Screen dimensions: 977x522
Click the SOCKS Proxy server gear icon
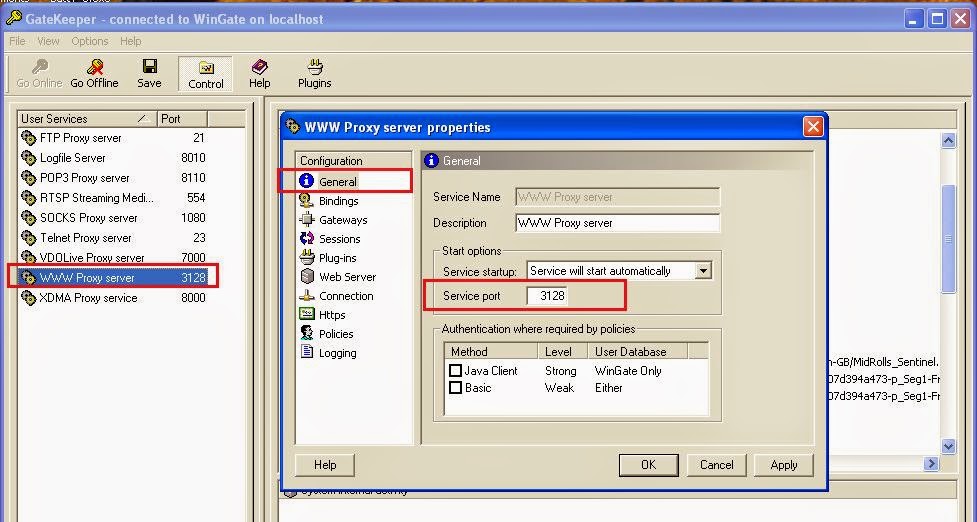pyautogui.click(x=29, y=217)
